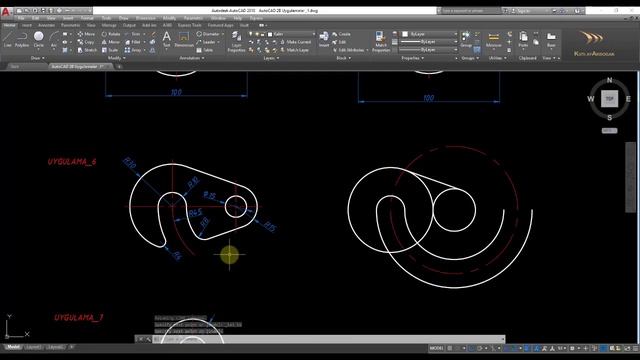Image resolution: width=640 pixels, height=360 pixels.
Task: Open the Insert ribbon tab
Action: 27,25
